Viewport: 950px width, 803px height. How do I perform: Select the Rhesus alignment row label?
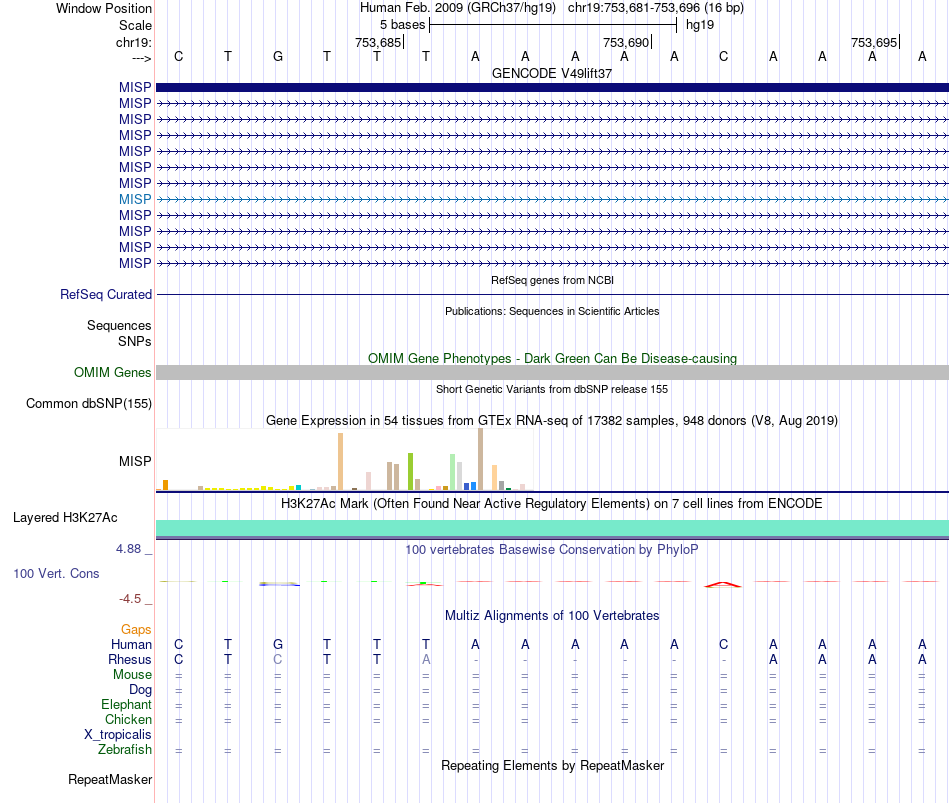click(x=130, y=659)
